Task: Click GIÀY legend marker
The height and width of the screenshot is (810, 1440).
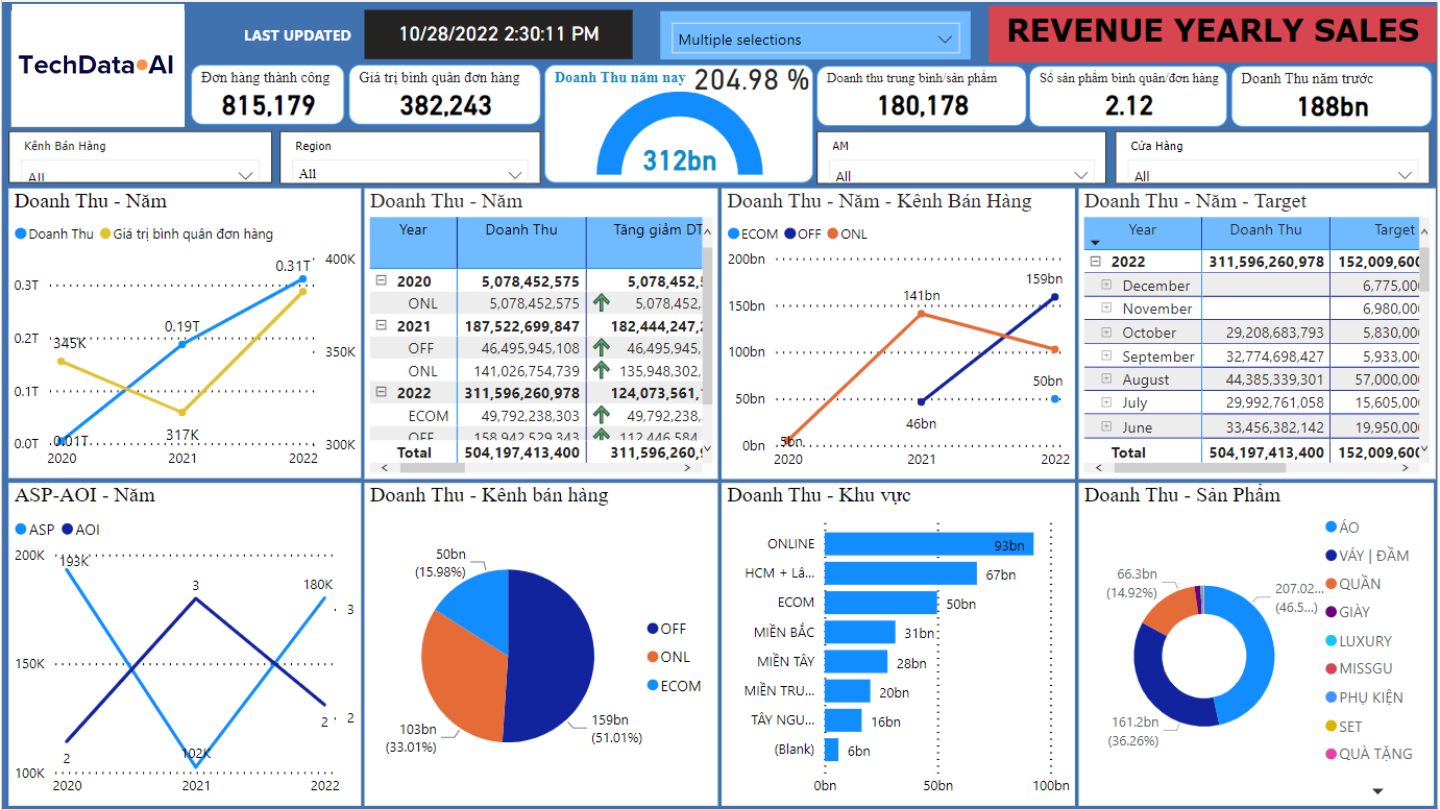Action: pos(1331,612)
